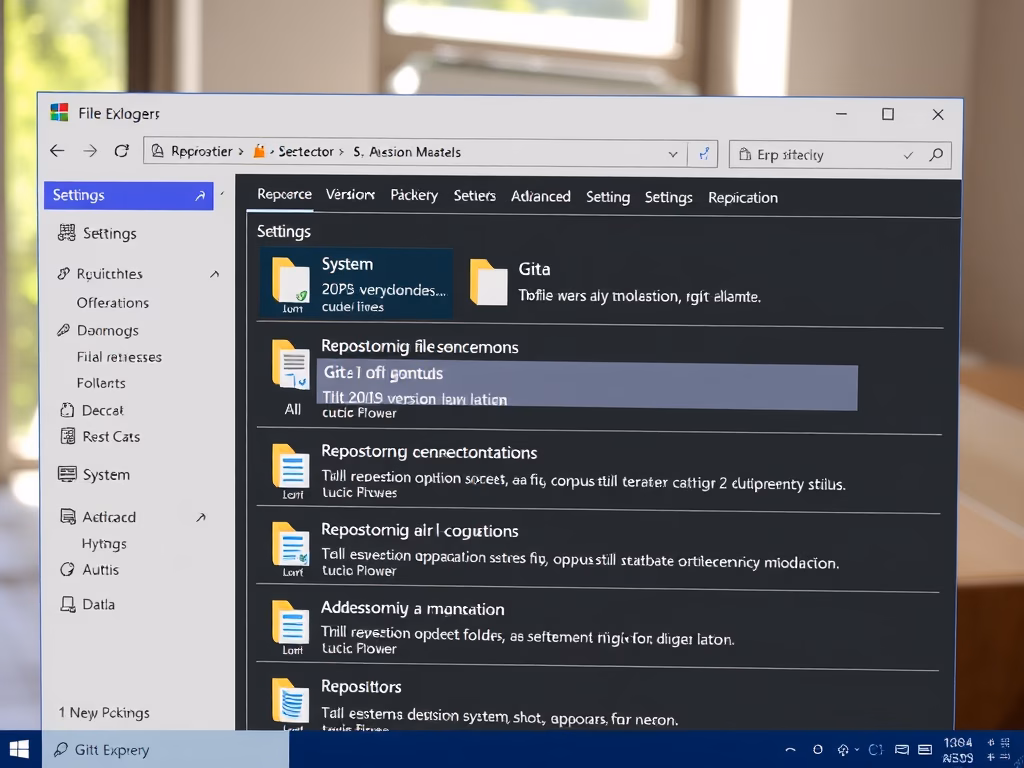Show hidden tray icons chevron

point(790,750)
